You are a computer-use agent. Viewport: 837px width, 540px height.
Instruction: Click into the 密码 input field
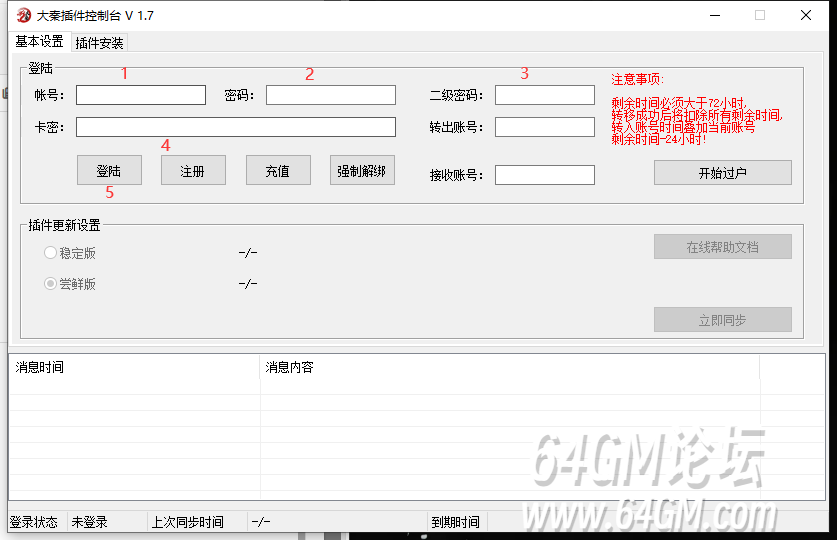(331, 95)
